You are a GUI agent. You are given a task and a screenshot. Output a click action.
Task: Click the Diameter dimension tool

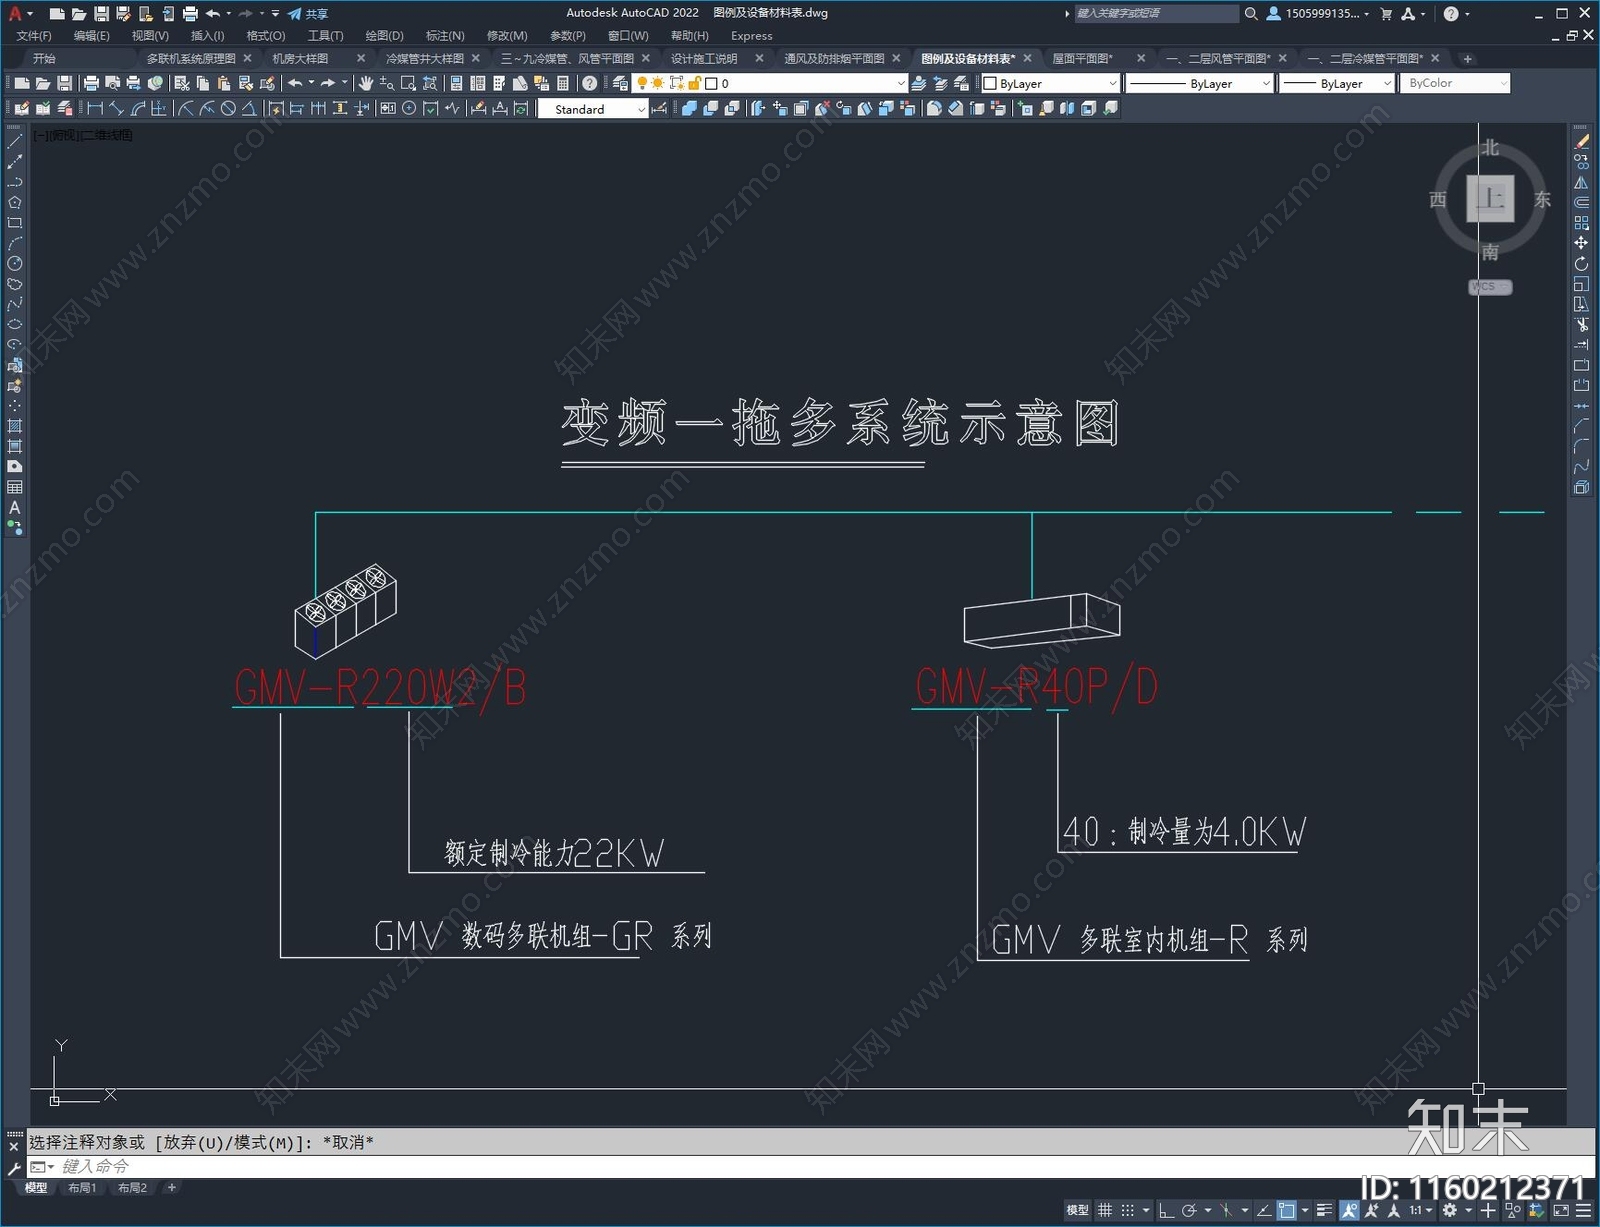coord(228,109)
